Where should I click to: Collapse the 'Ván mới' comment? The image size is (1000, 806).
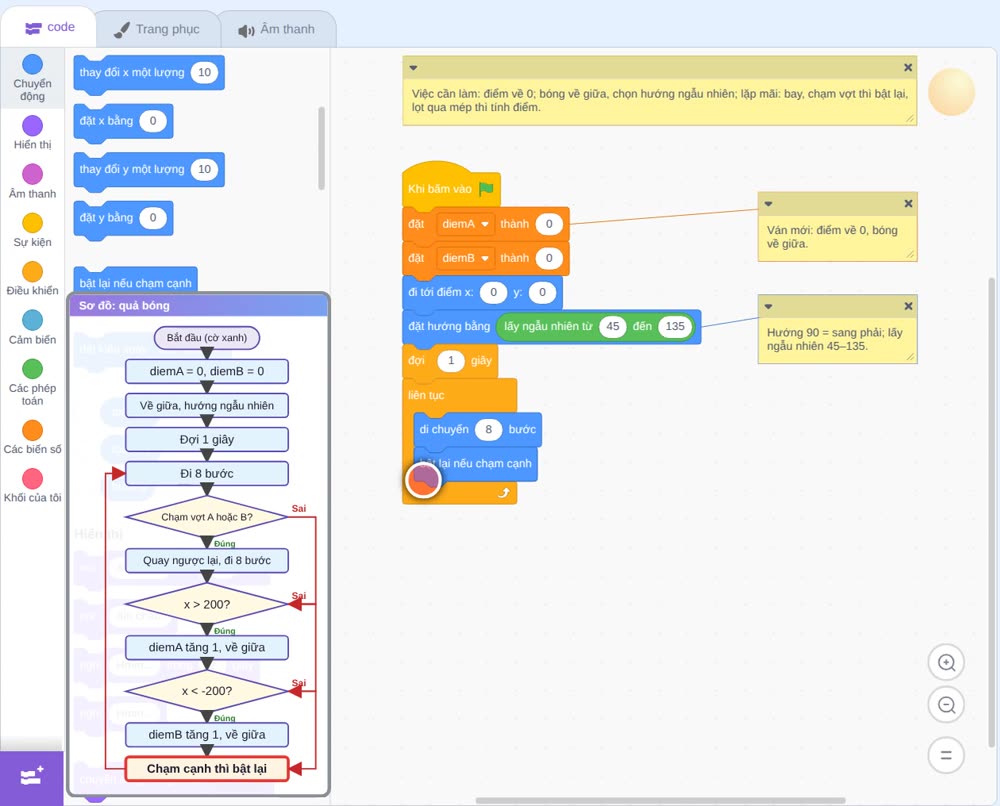click(768, 204)
